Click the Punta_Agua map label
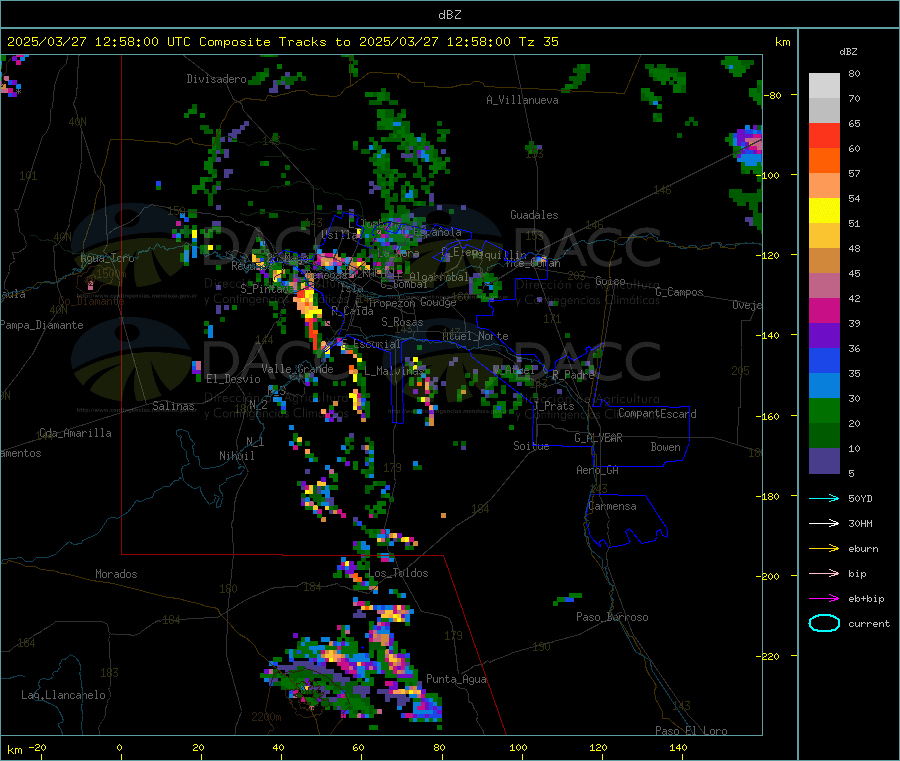The height and width of the screenshot is (761, 900). click(x=456, y=679)
